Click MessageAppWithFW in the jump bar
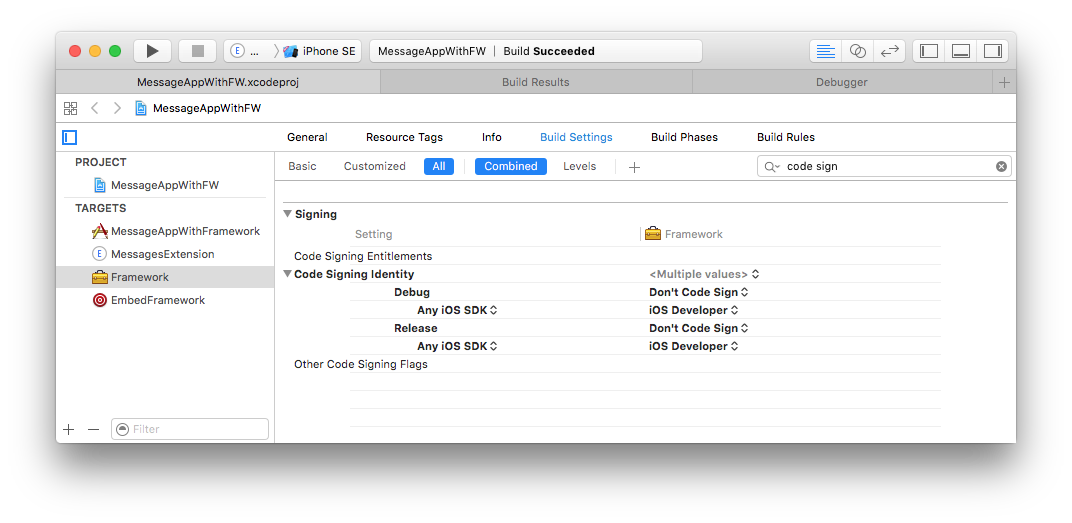 coord(198,108)
